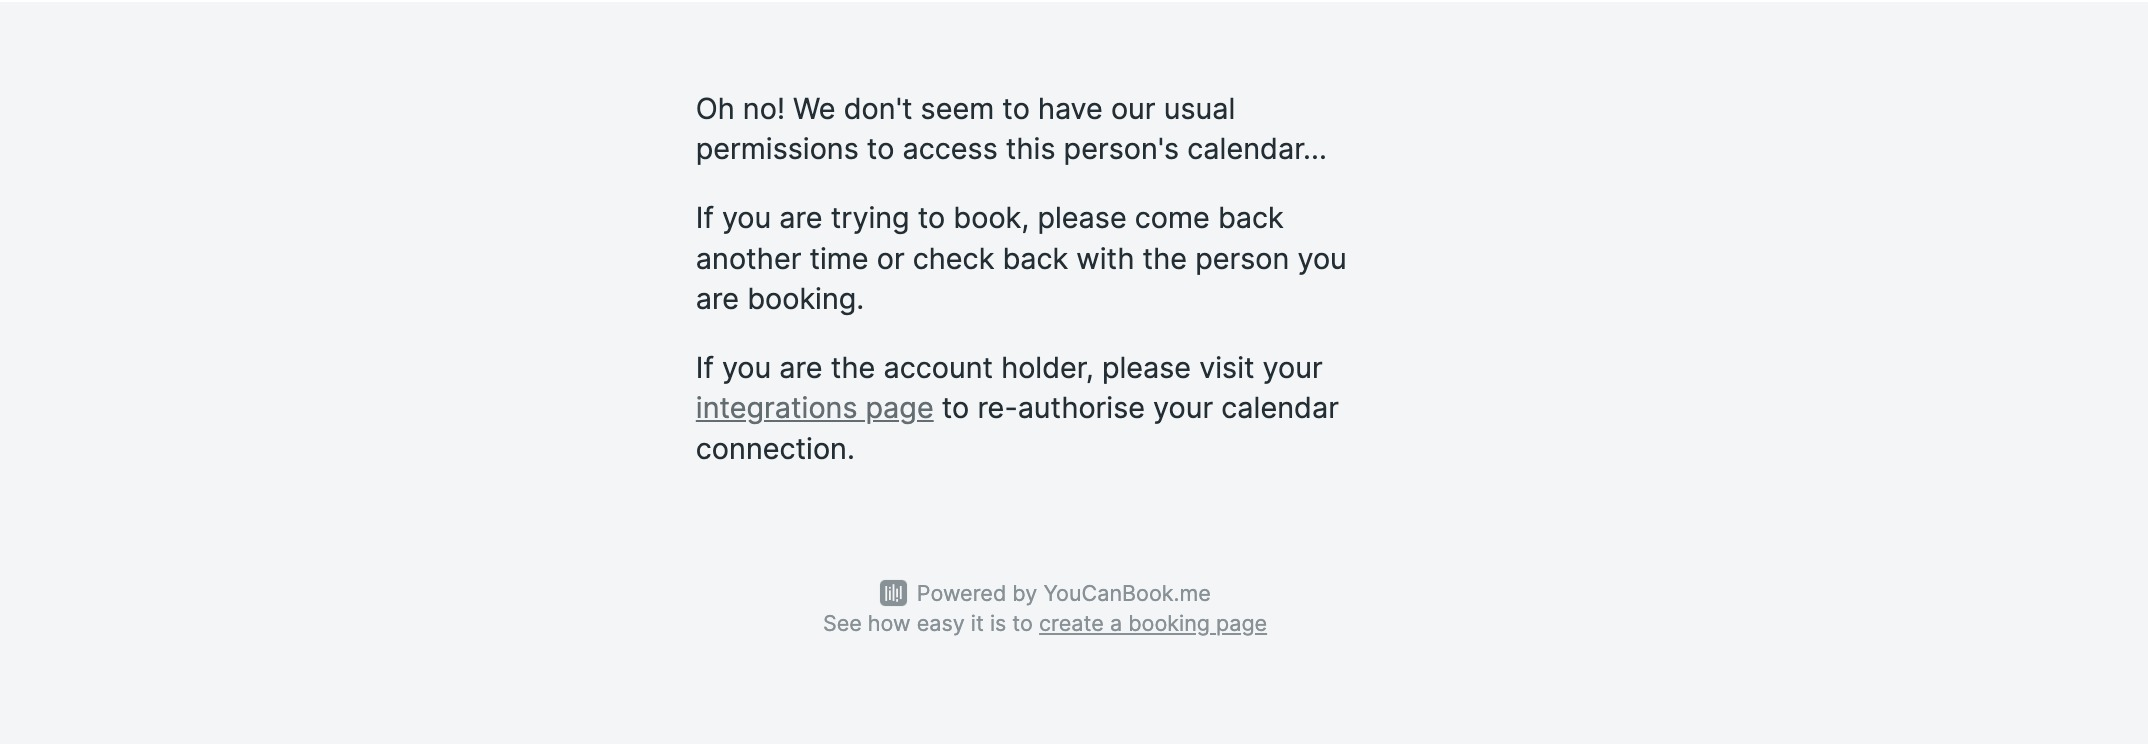This screenshot has height=744, width=2148.
Task: Click 'We don't seem to have our usual'
Action: (1014, 109)
